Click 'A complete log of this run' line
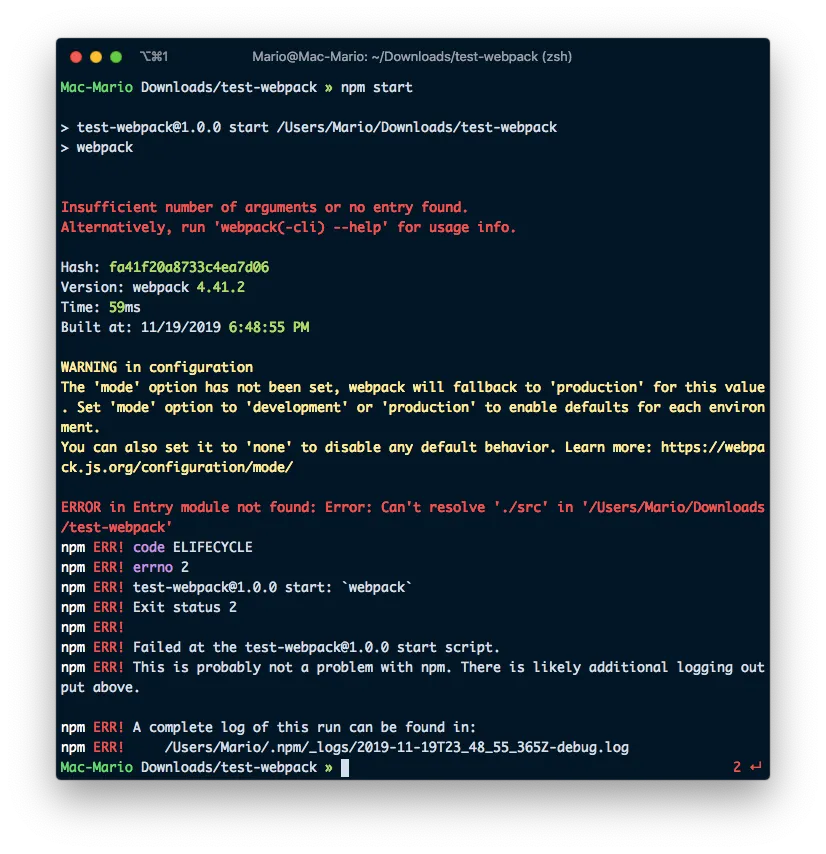The image size is (826, 854). coord(268,728)
